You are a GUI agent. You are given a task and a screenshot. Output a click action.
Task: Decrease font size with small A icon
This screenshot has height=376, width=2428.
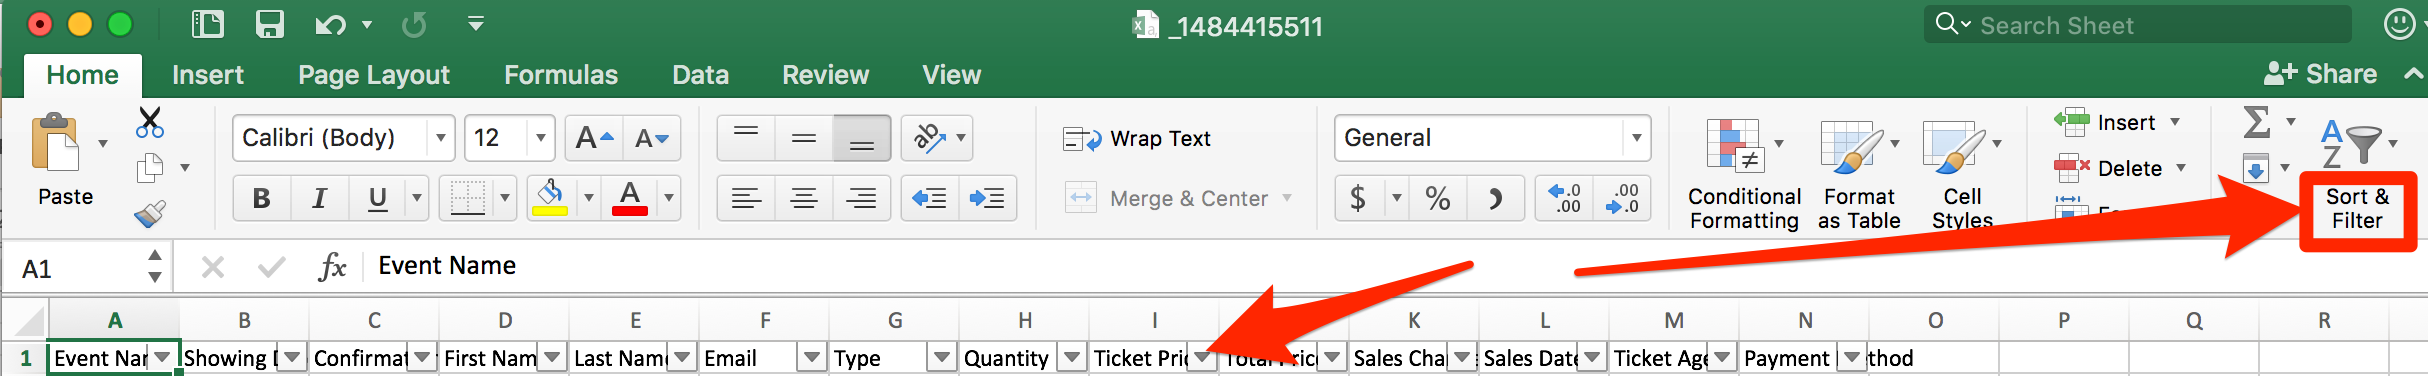click(x=652, y=138)
